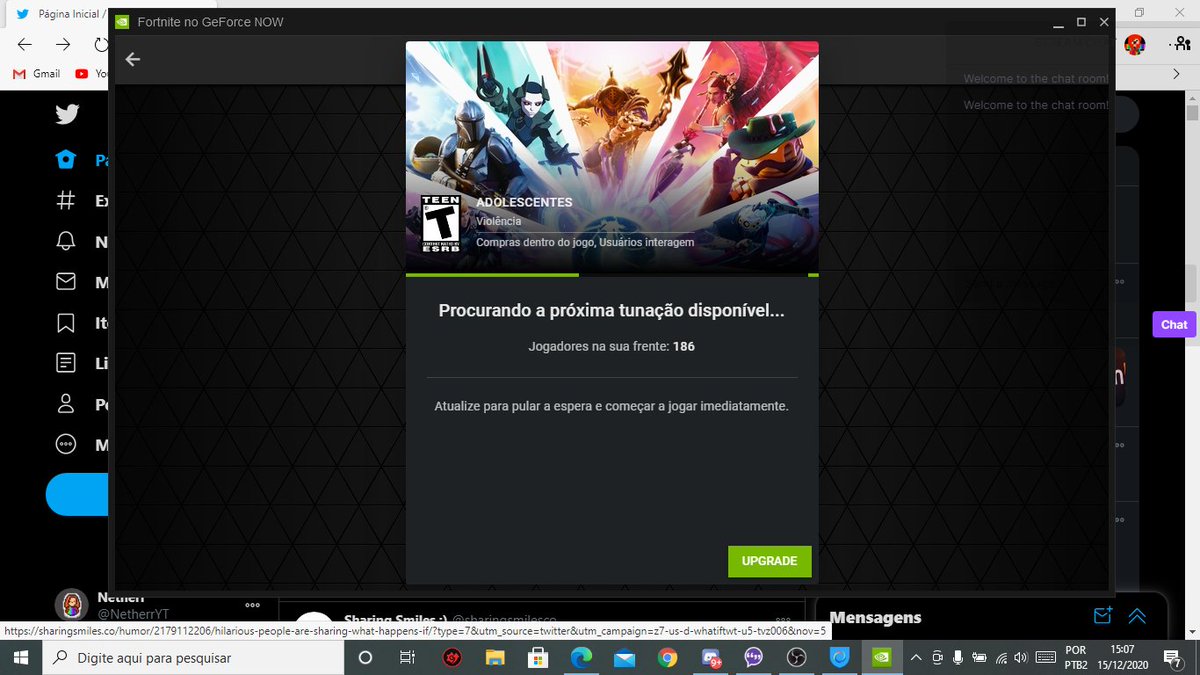Expand the Mensagens drawer
The height and width of the screenshot is (675, 1200).
pyautogui.click(x=1137, y=616)
